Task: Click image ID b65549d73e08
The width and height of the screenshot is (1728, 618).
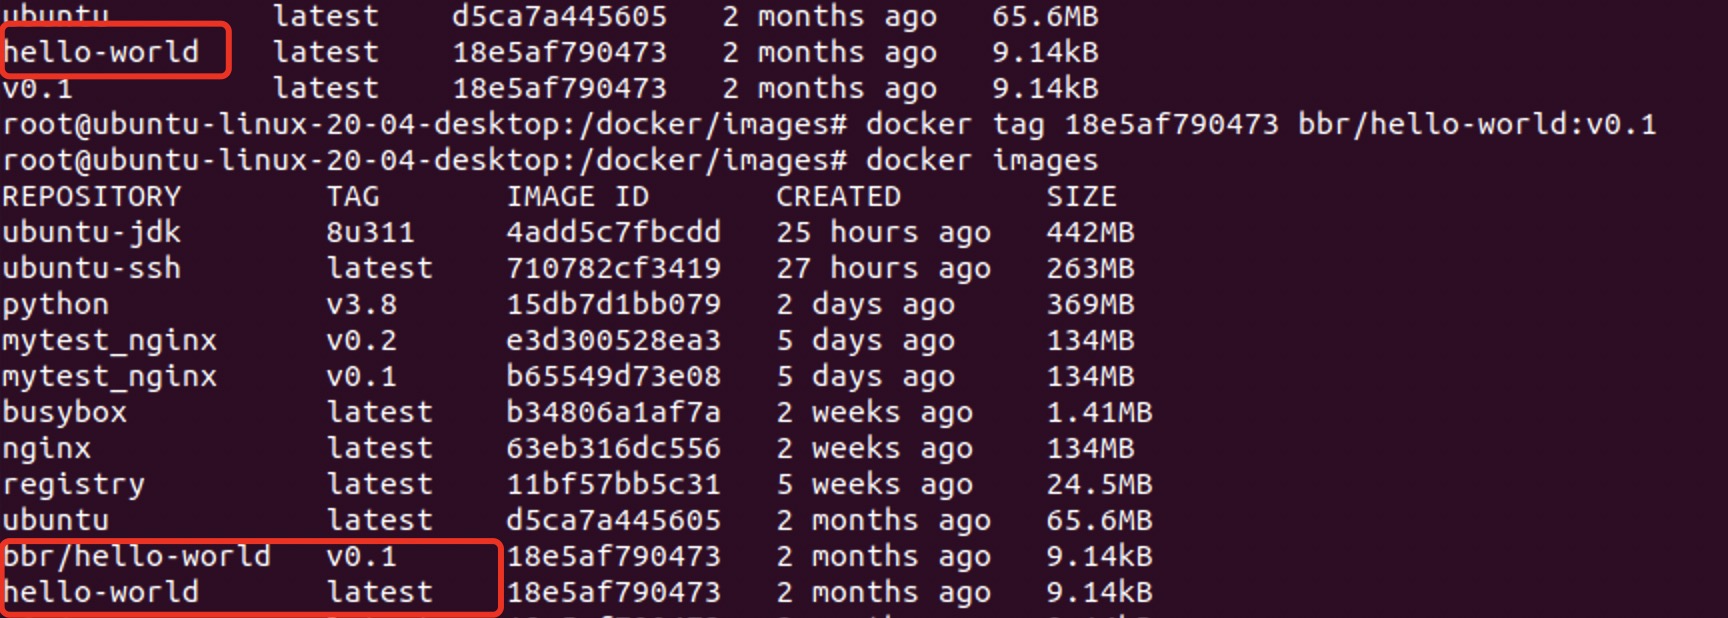Action: pyautogui.click(x=613, y=377)
